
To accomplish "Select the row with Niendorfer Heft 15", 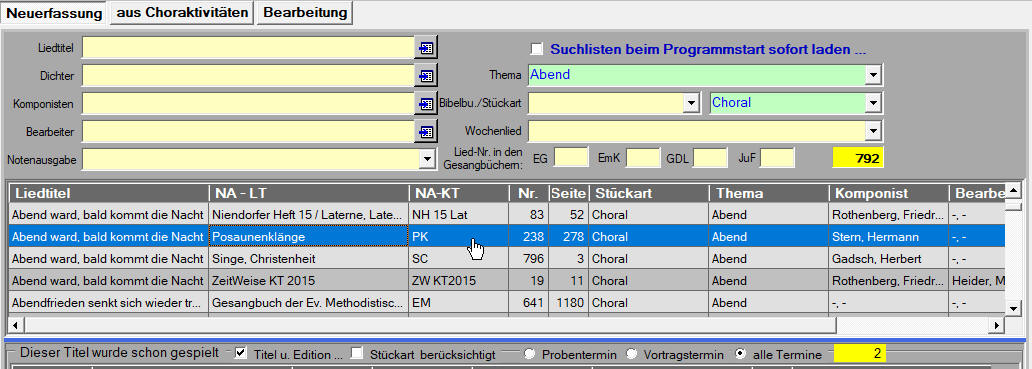I will (507, 214).
